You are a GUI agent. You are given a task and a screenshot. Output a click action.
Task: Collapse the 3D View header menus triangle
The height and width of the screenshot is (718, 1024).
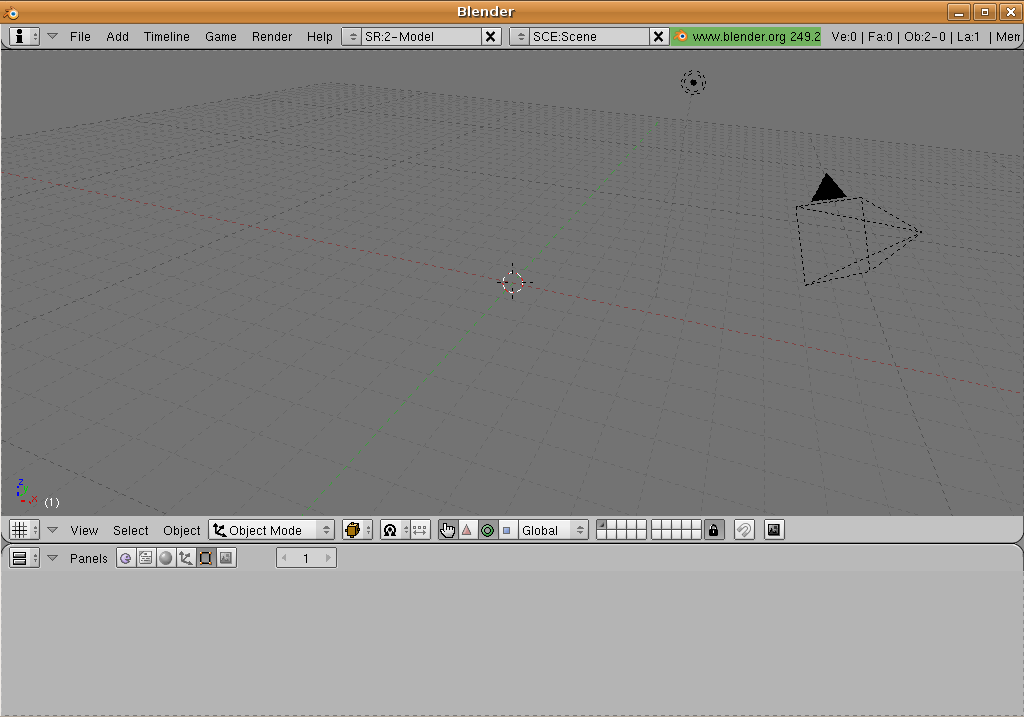(53, 530)
